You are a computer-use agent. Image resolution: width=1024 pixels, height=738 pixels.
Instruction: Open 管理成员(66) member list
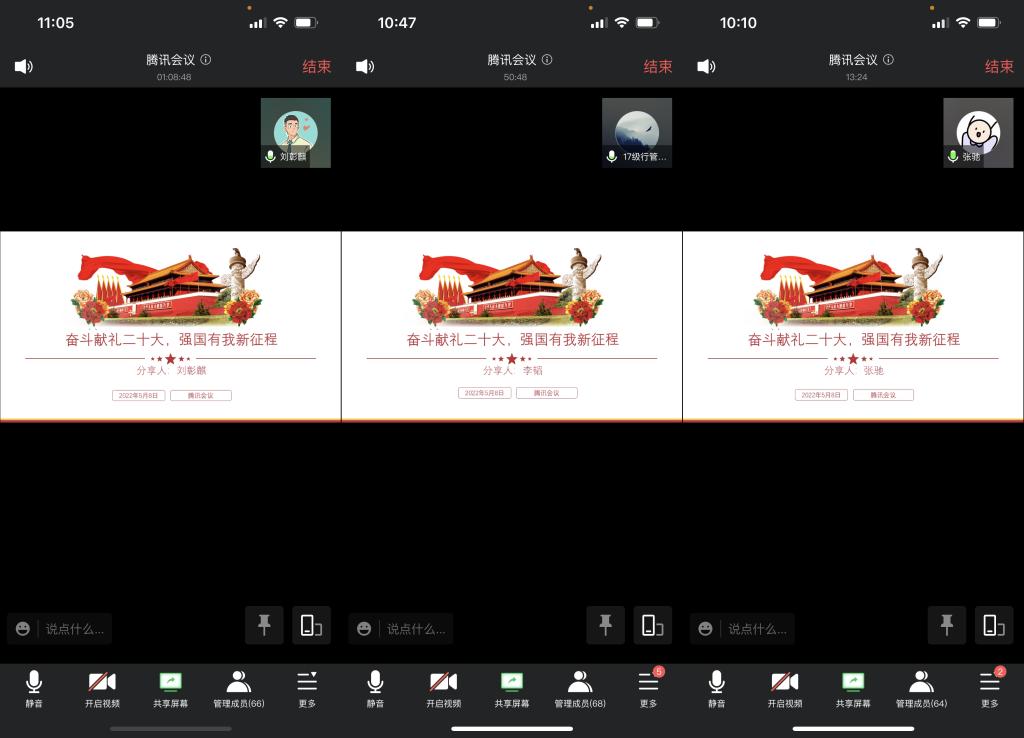238,689
